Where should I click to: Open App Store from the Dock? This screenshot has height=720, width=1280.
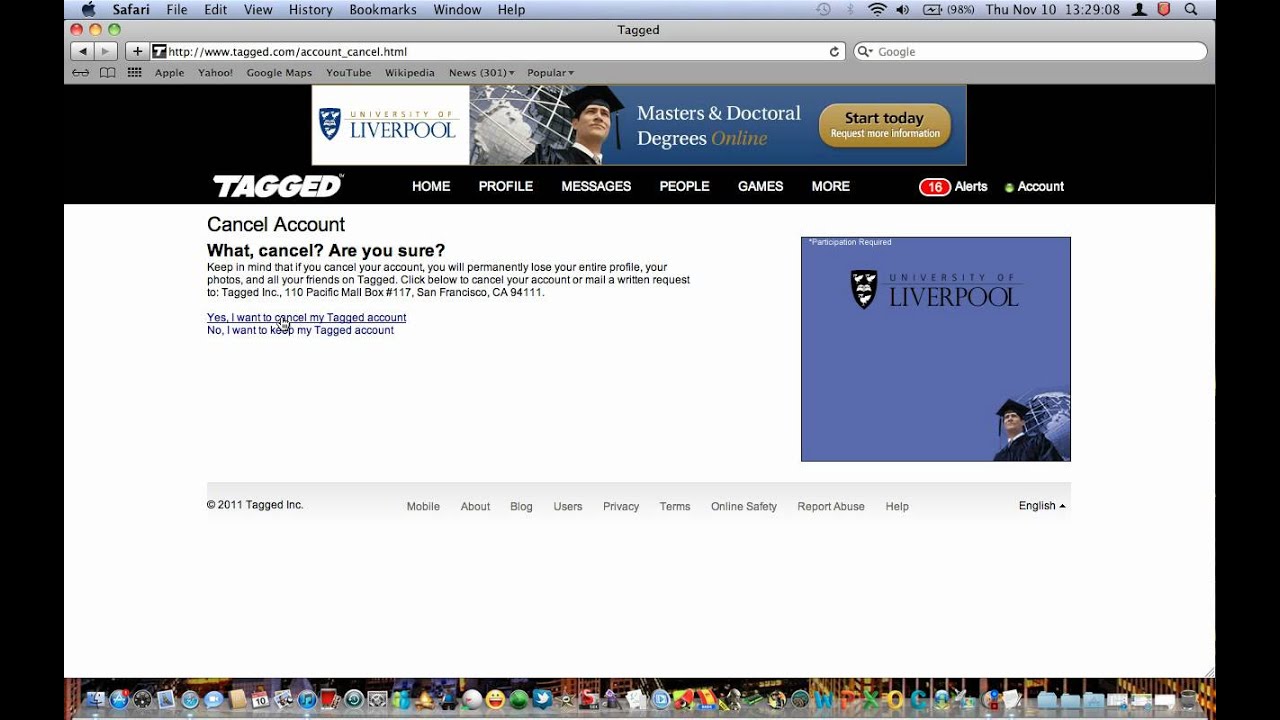click(119, 700)
